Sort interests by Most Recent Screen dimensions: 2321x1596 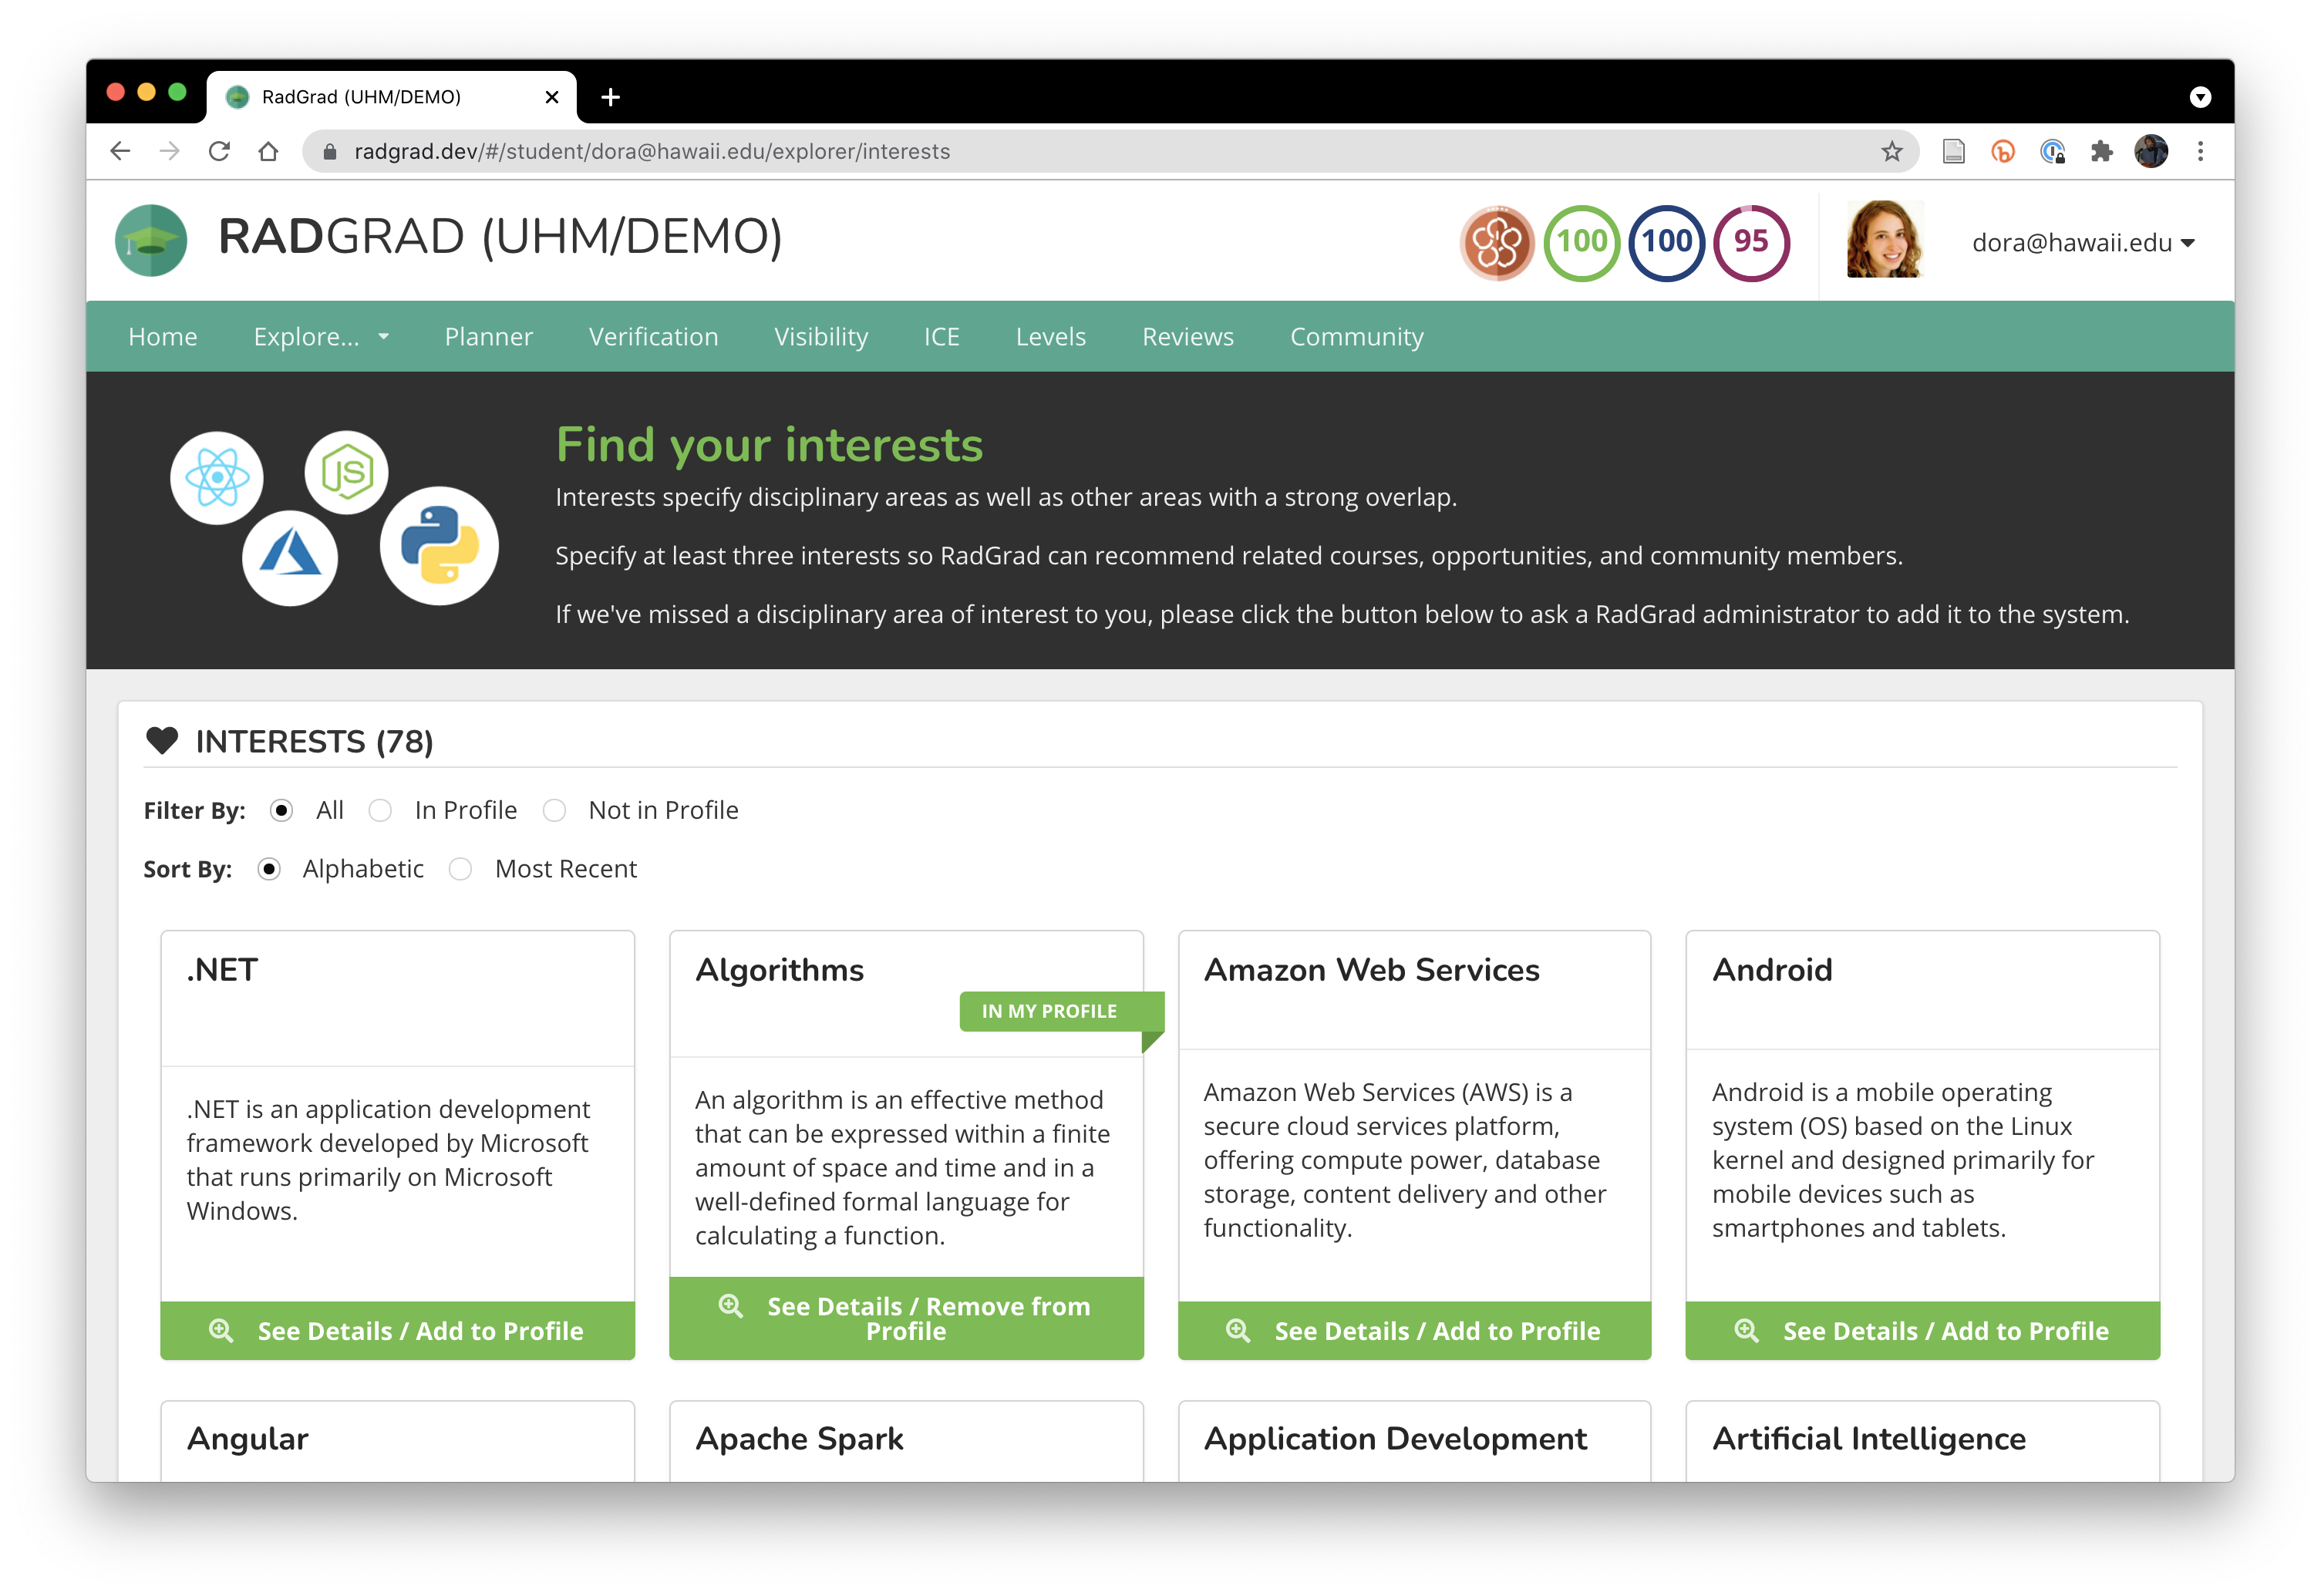(x=460, y=869)
